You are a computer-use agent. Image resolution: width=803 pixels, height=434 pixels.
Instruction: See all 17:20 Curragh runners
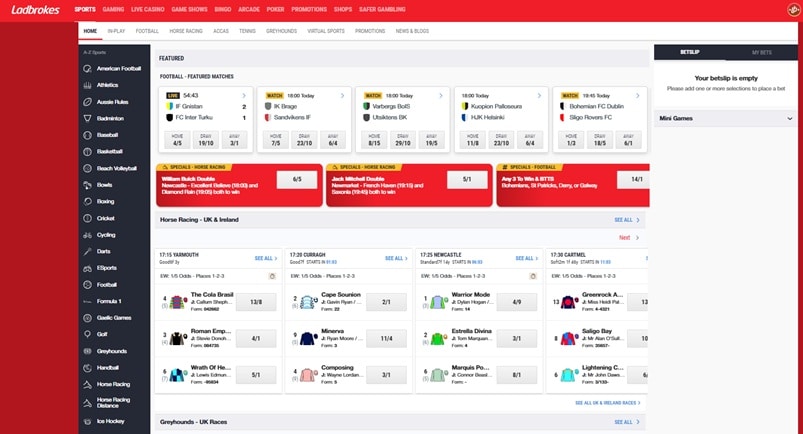click(x=396, y=258)
